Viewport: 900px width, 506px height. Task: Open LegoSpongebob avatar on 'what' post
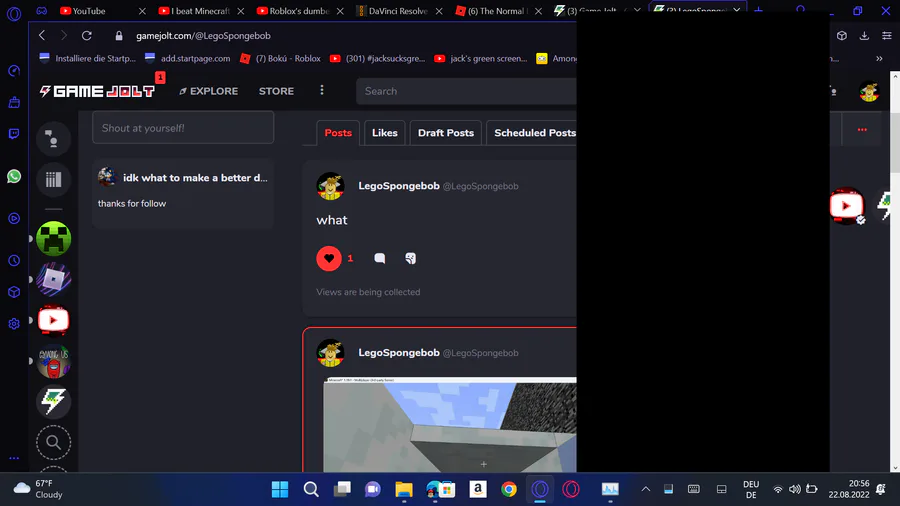[x=331, y=186]
